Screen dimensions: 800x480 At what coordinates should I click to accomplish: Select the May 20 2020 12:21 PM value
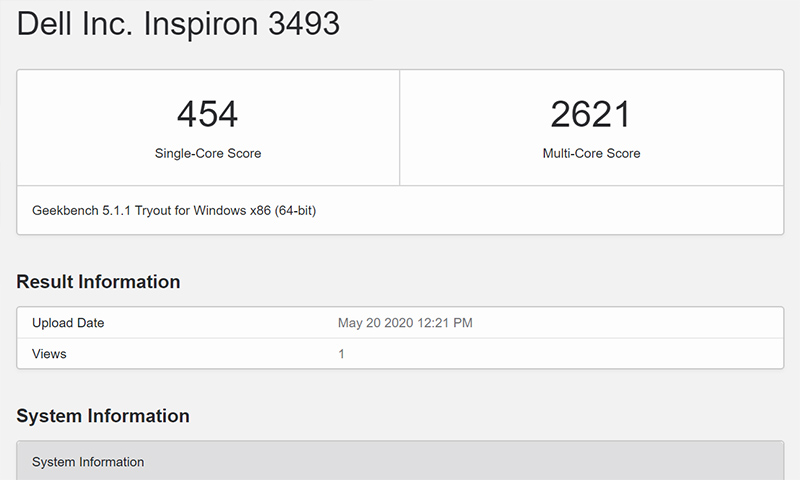tap(405, 323)
